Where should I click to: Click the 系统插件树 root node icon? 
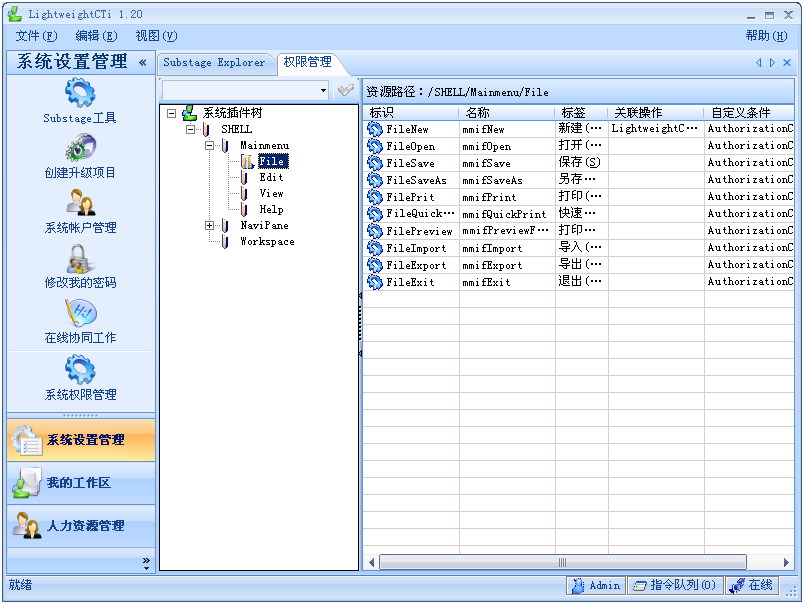tap(190, 113)
